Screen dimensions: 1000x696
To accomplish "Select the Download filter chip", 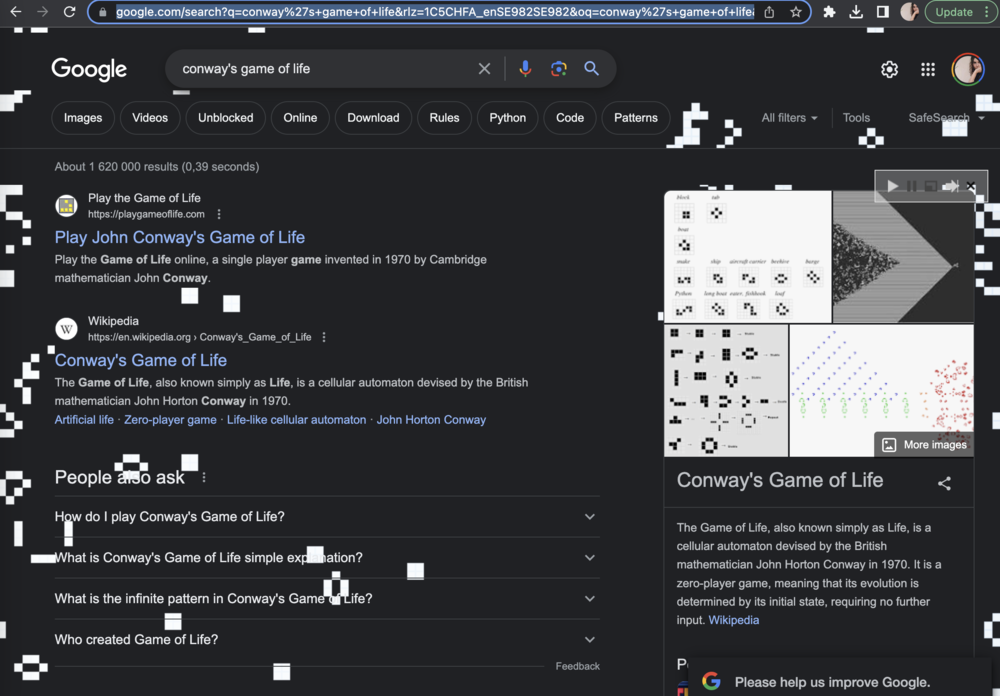I will pyautogui.click(x=373, y=118).
